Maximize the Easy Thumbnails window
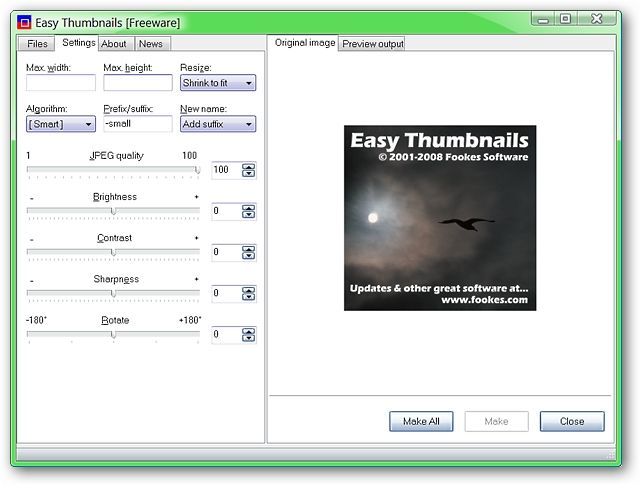640x485 pixels. (565, 19)
